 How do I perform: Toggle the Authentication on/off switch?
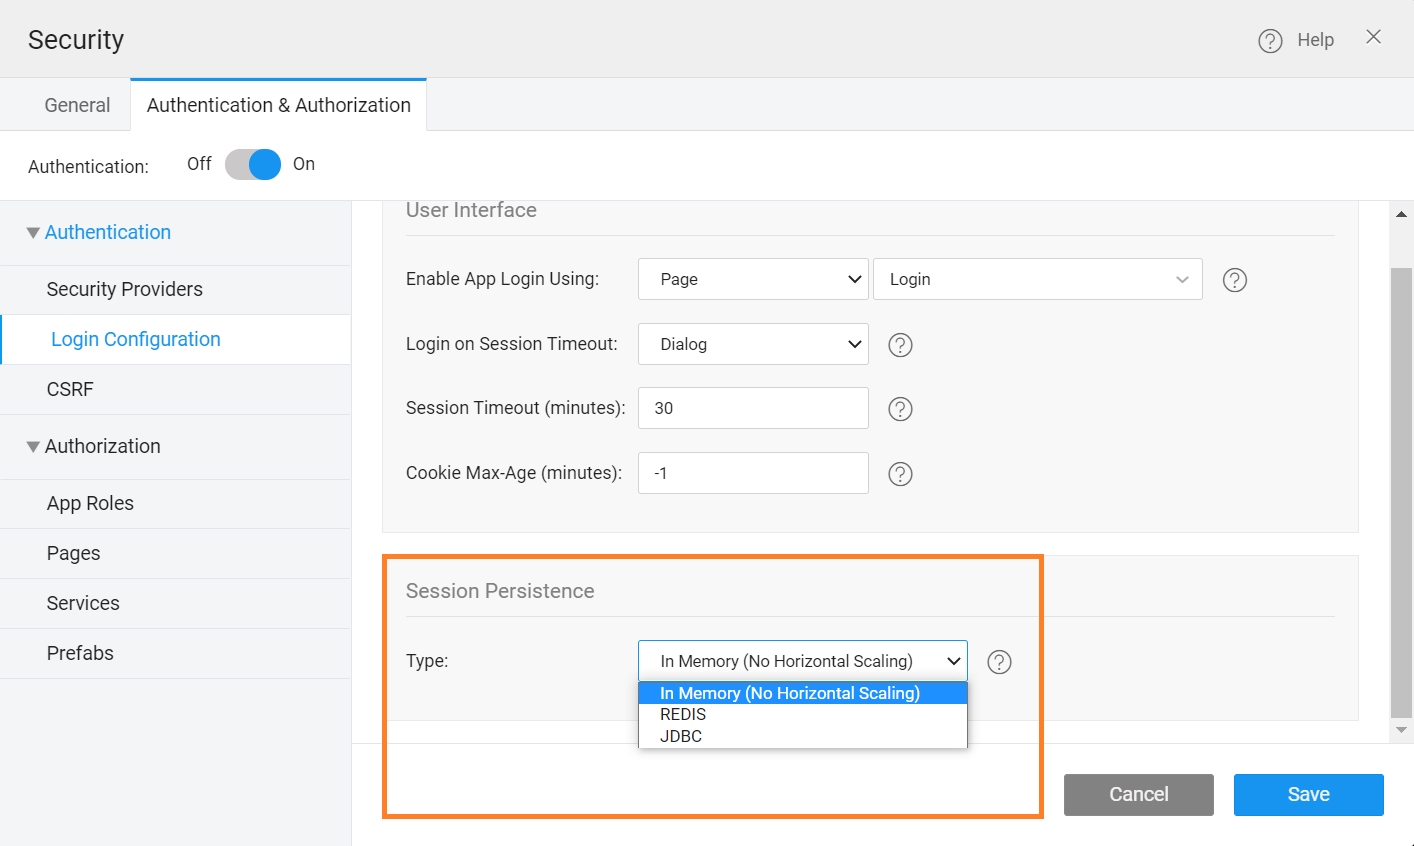click(x=253, y=164)
